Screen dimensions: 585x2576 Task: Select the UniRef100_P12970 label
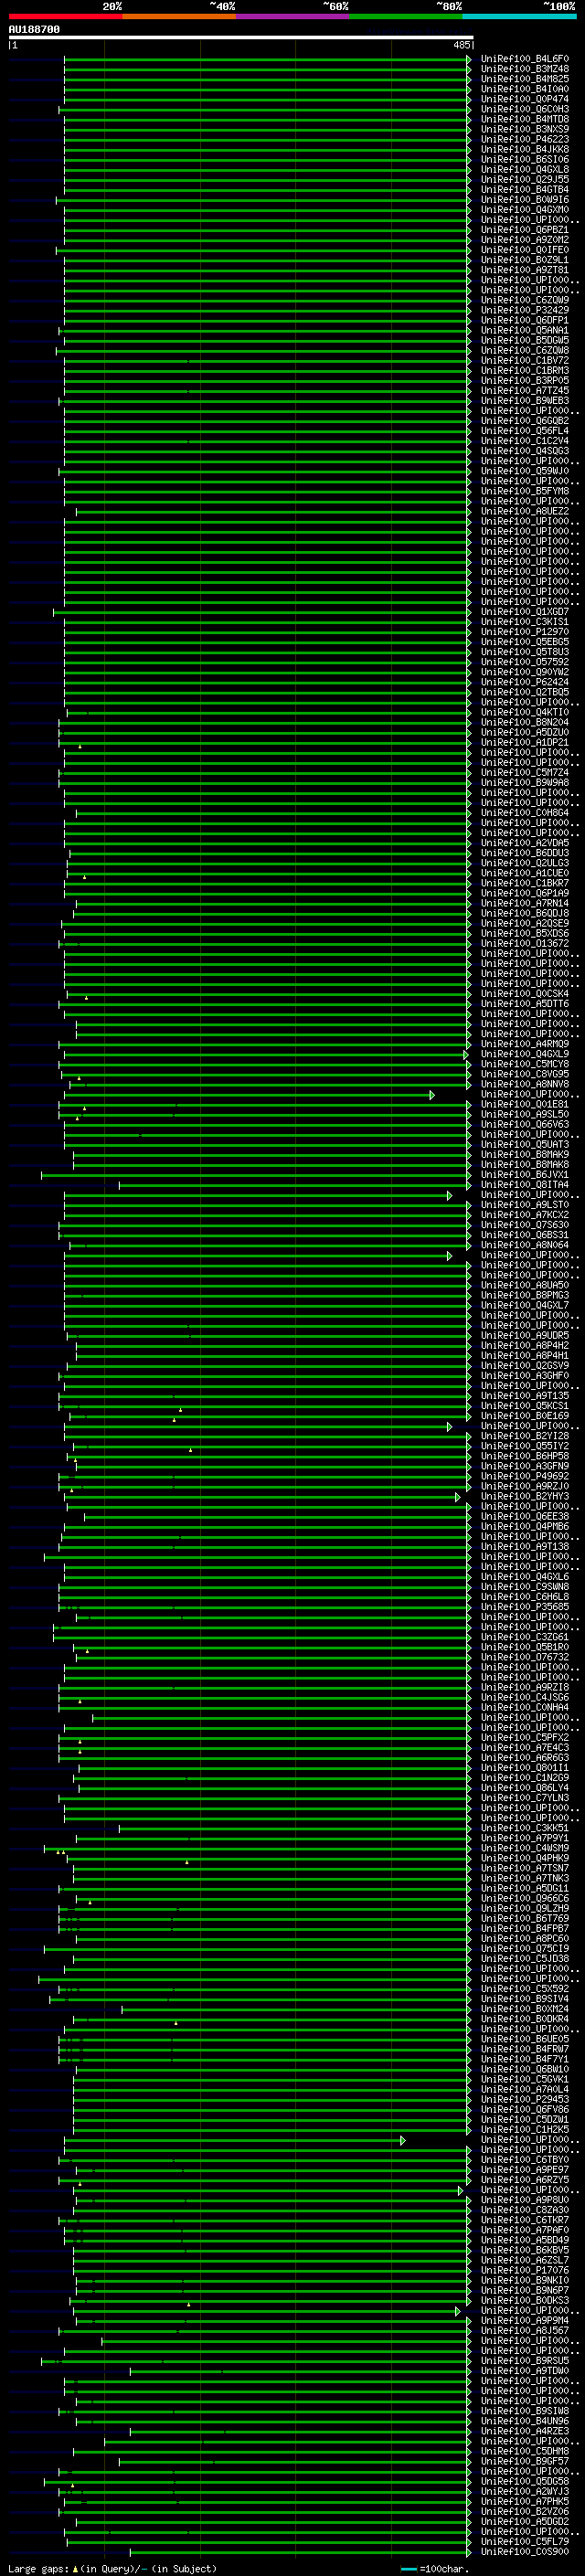[x=525, y=632]
